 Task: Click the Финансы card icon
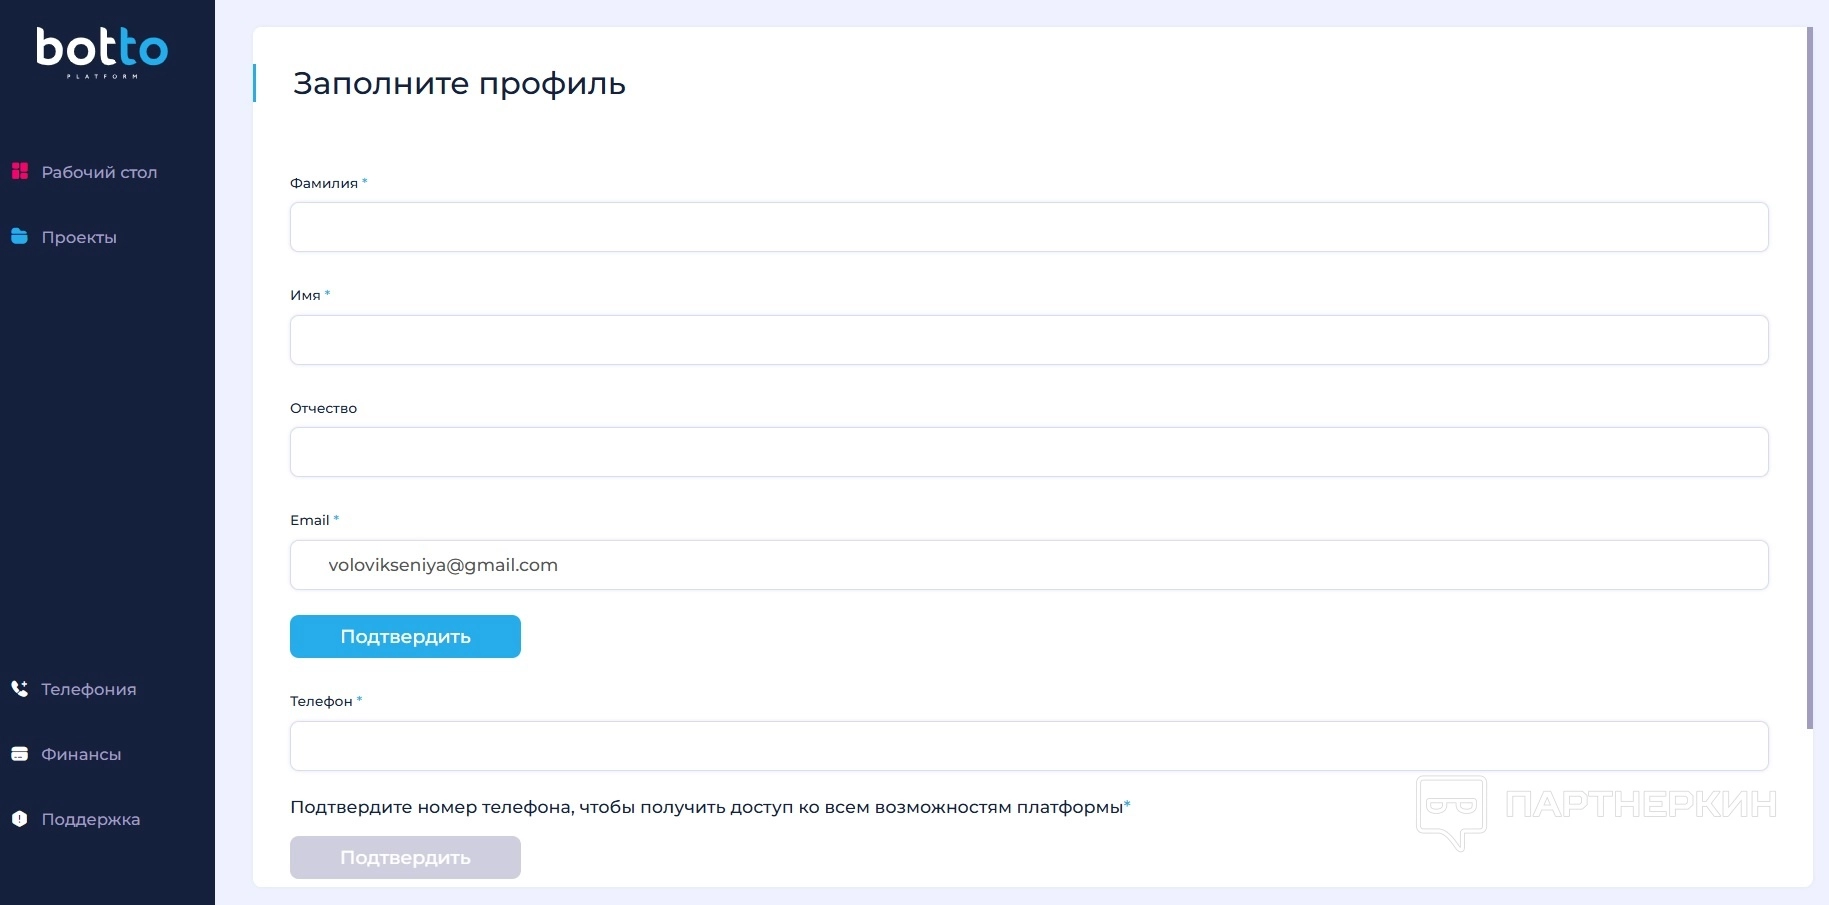[x=20, y=754]
